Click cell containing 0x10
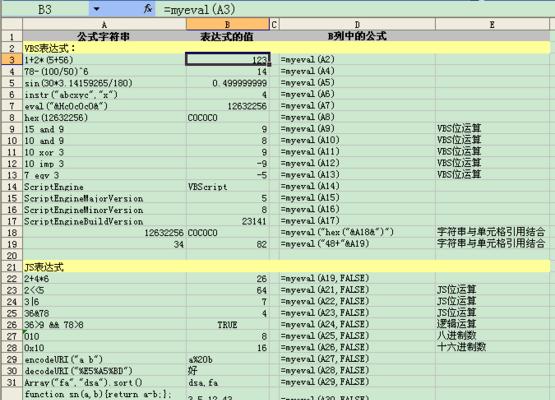Image resolution: width=555 pixels, height=400 pixels. pyautogui.click(x=104, y=348)
